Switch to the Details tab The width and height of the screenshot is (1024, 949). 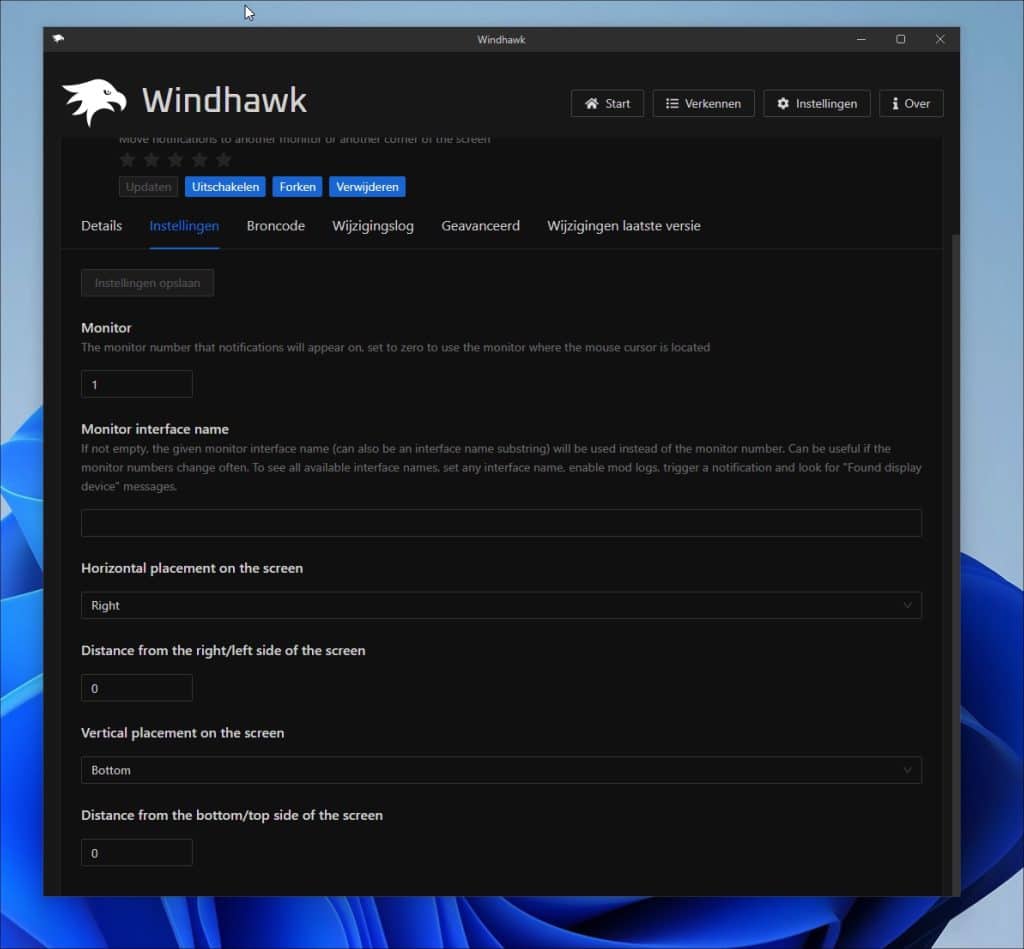tap(101, 226)
